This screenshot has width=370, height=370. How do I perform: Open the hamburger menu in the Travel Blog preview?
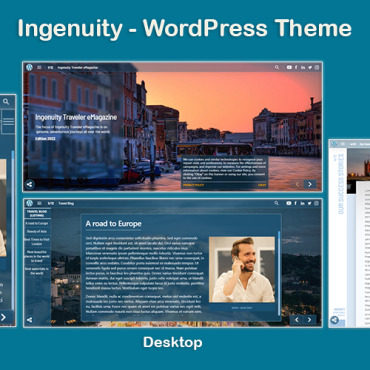point(39,203)
